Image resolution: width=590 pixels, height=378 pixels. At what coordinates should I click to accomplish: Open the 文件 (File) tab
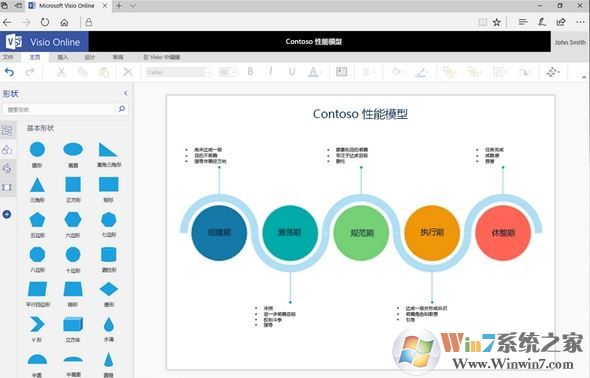pos(8,57)
